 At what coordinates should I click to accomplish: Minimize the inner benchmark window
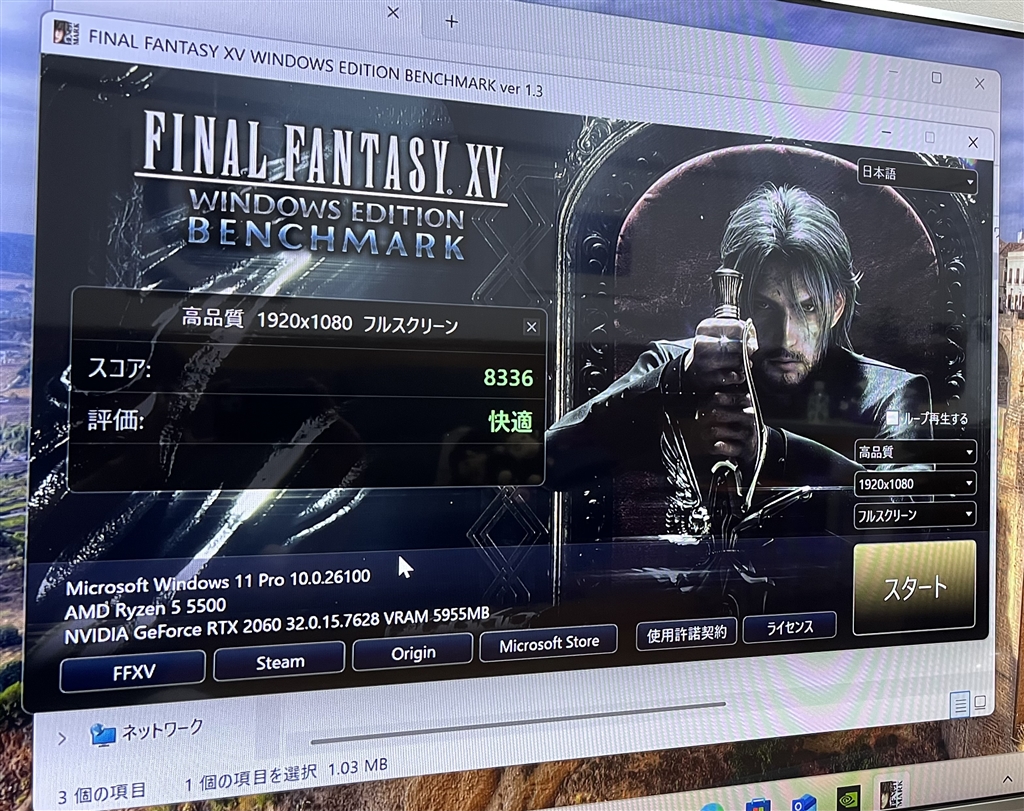886,132
